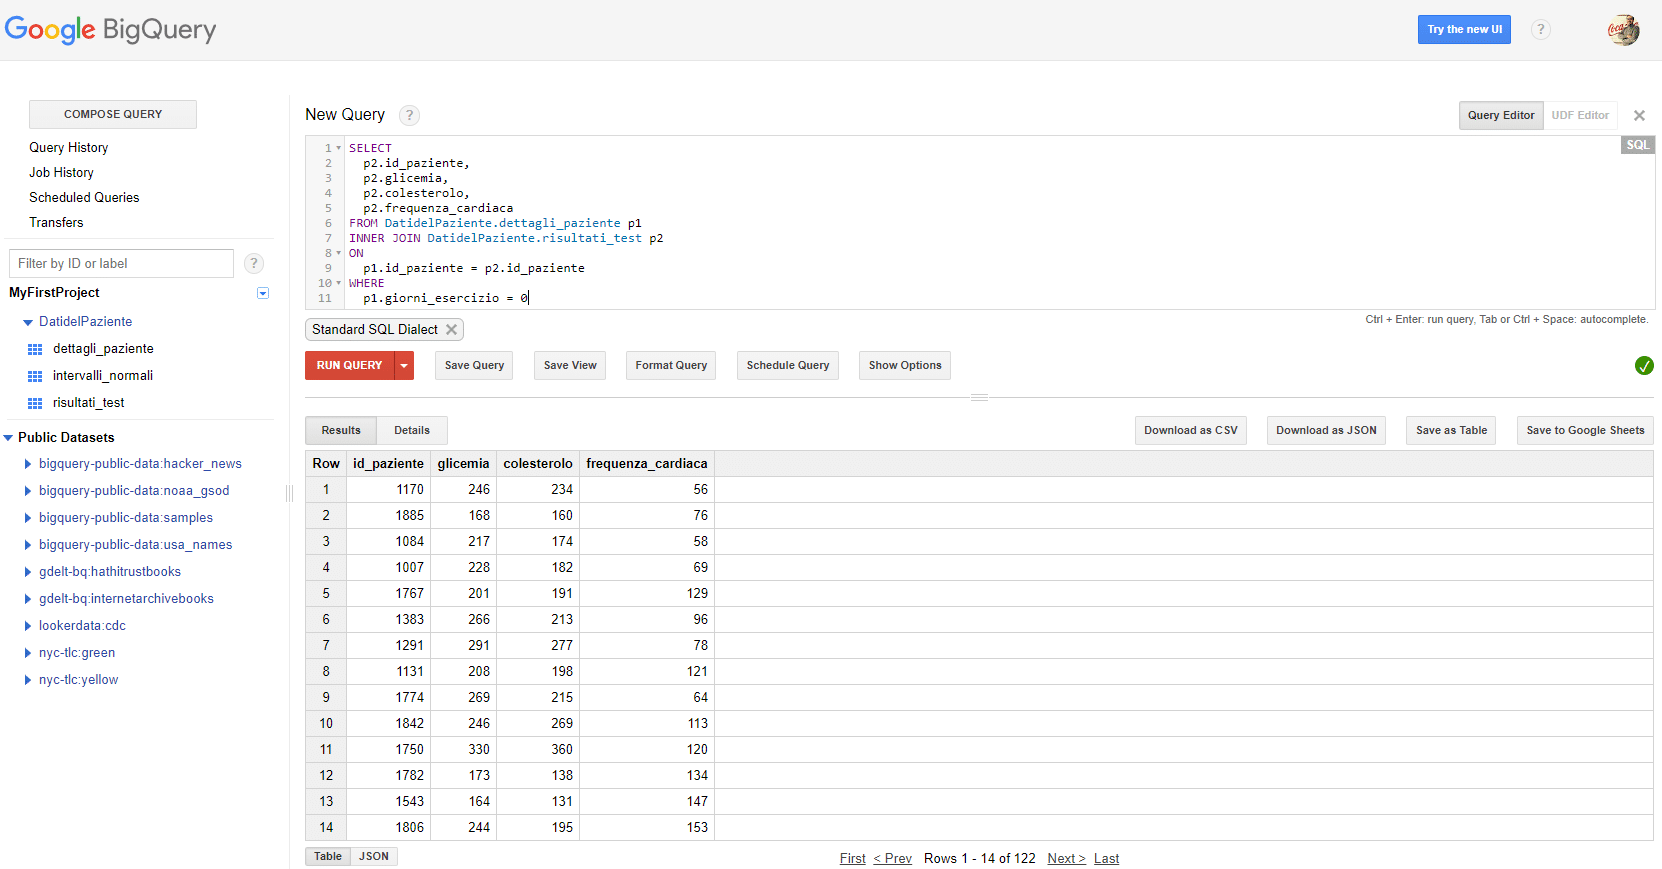
Task: Expand bigquery-public-data:samples dataset
Action: (28, 518)
